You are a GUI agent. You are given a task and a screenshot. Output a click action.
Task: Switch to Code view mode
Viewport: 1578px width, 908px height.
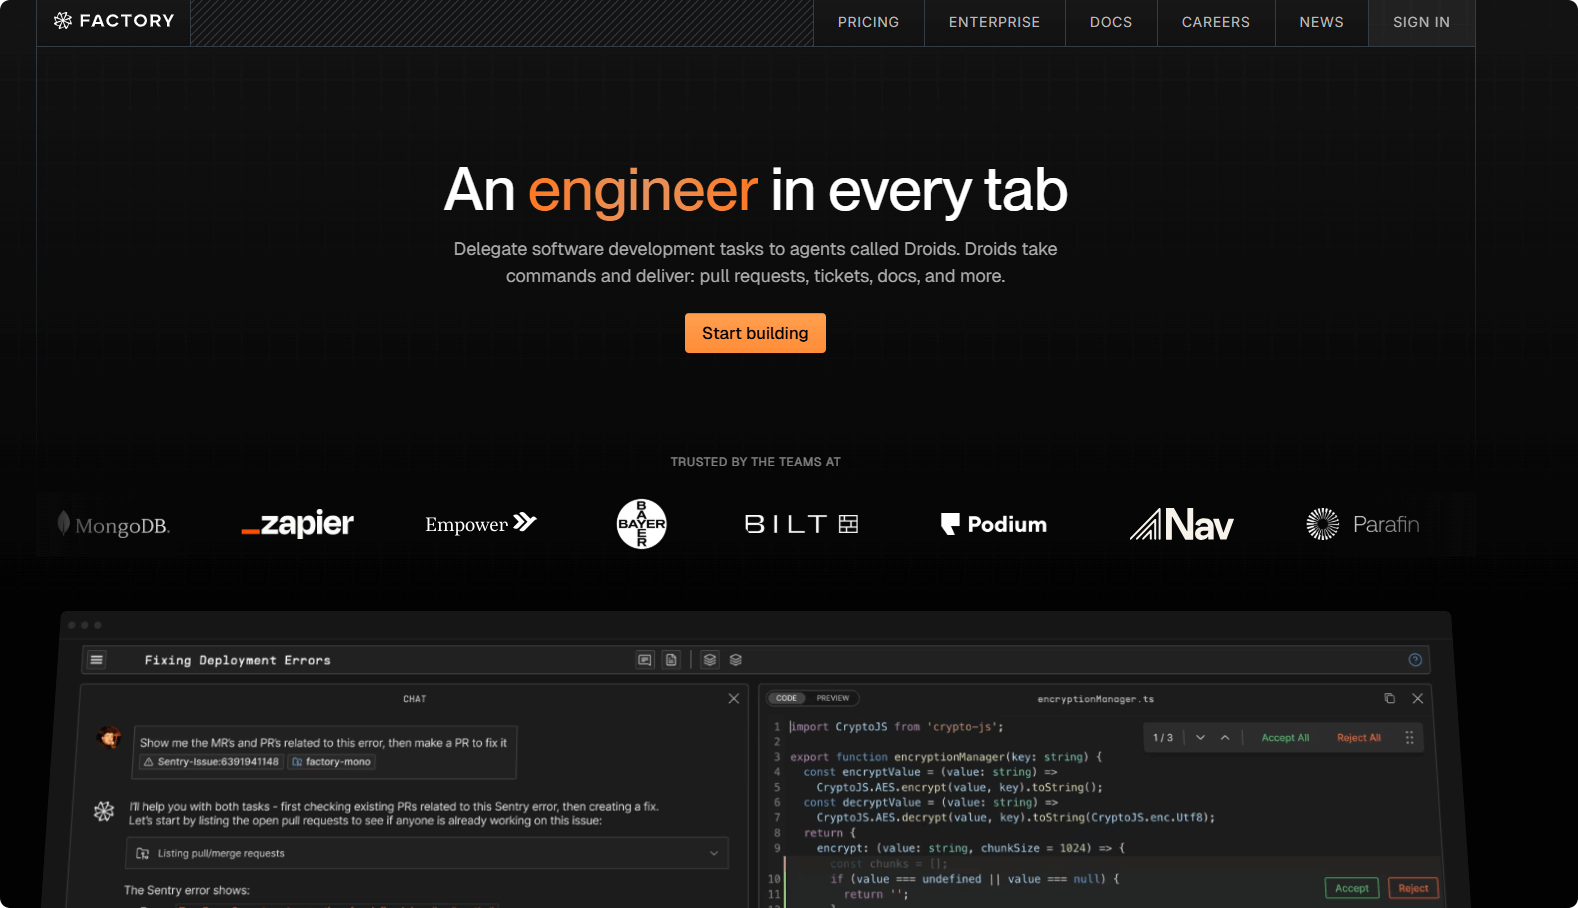tap(787, 698)
